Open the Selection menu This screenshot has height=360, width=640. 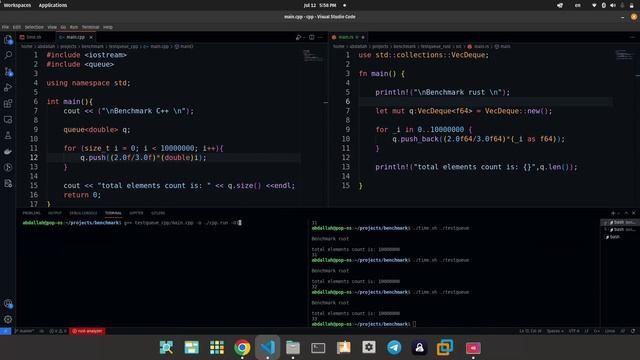pos(34,27)
